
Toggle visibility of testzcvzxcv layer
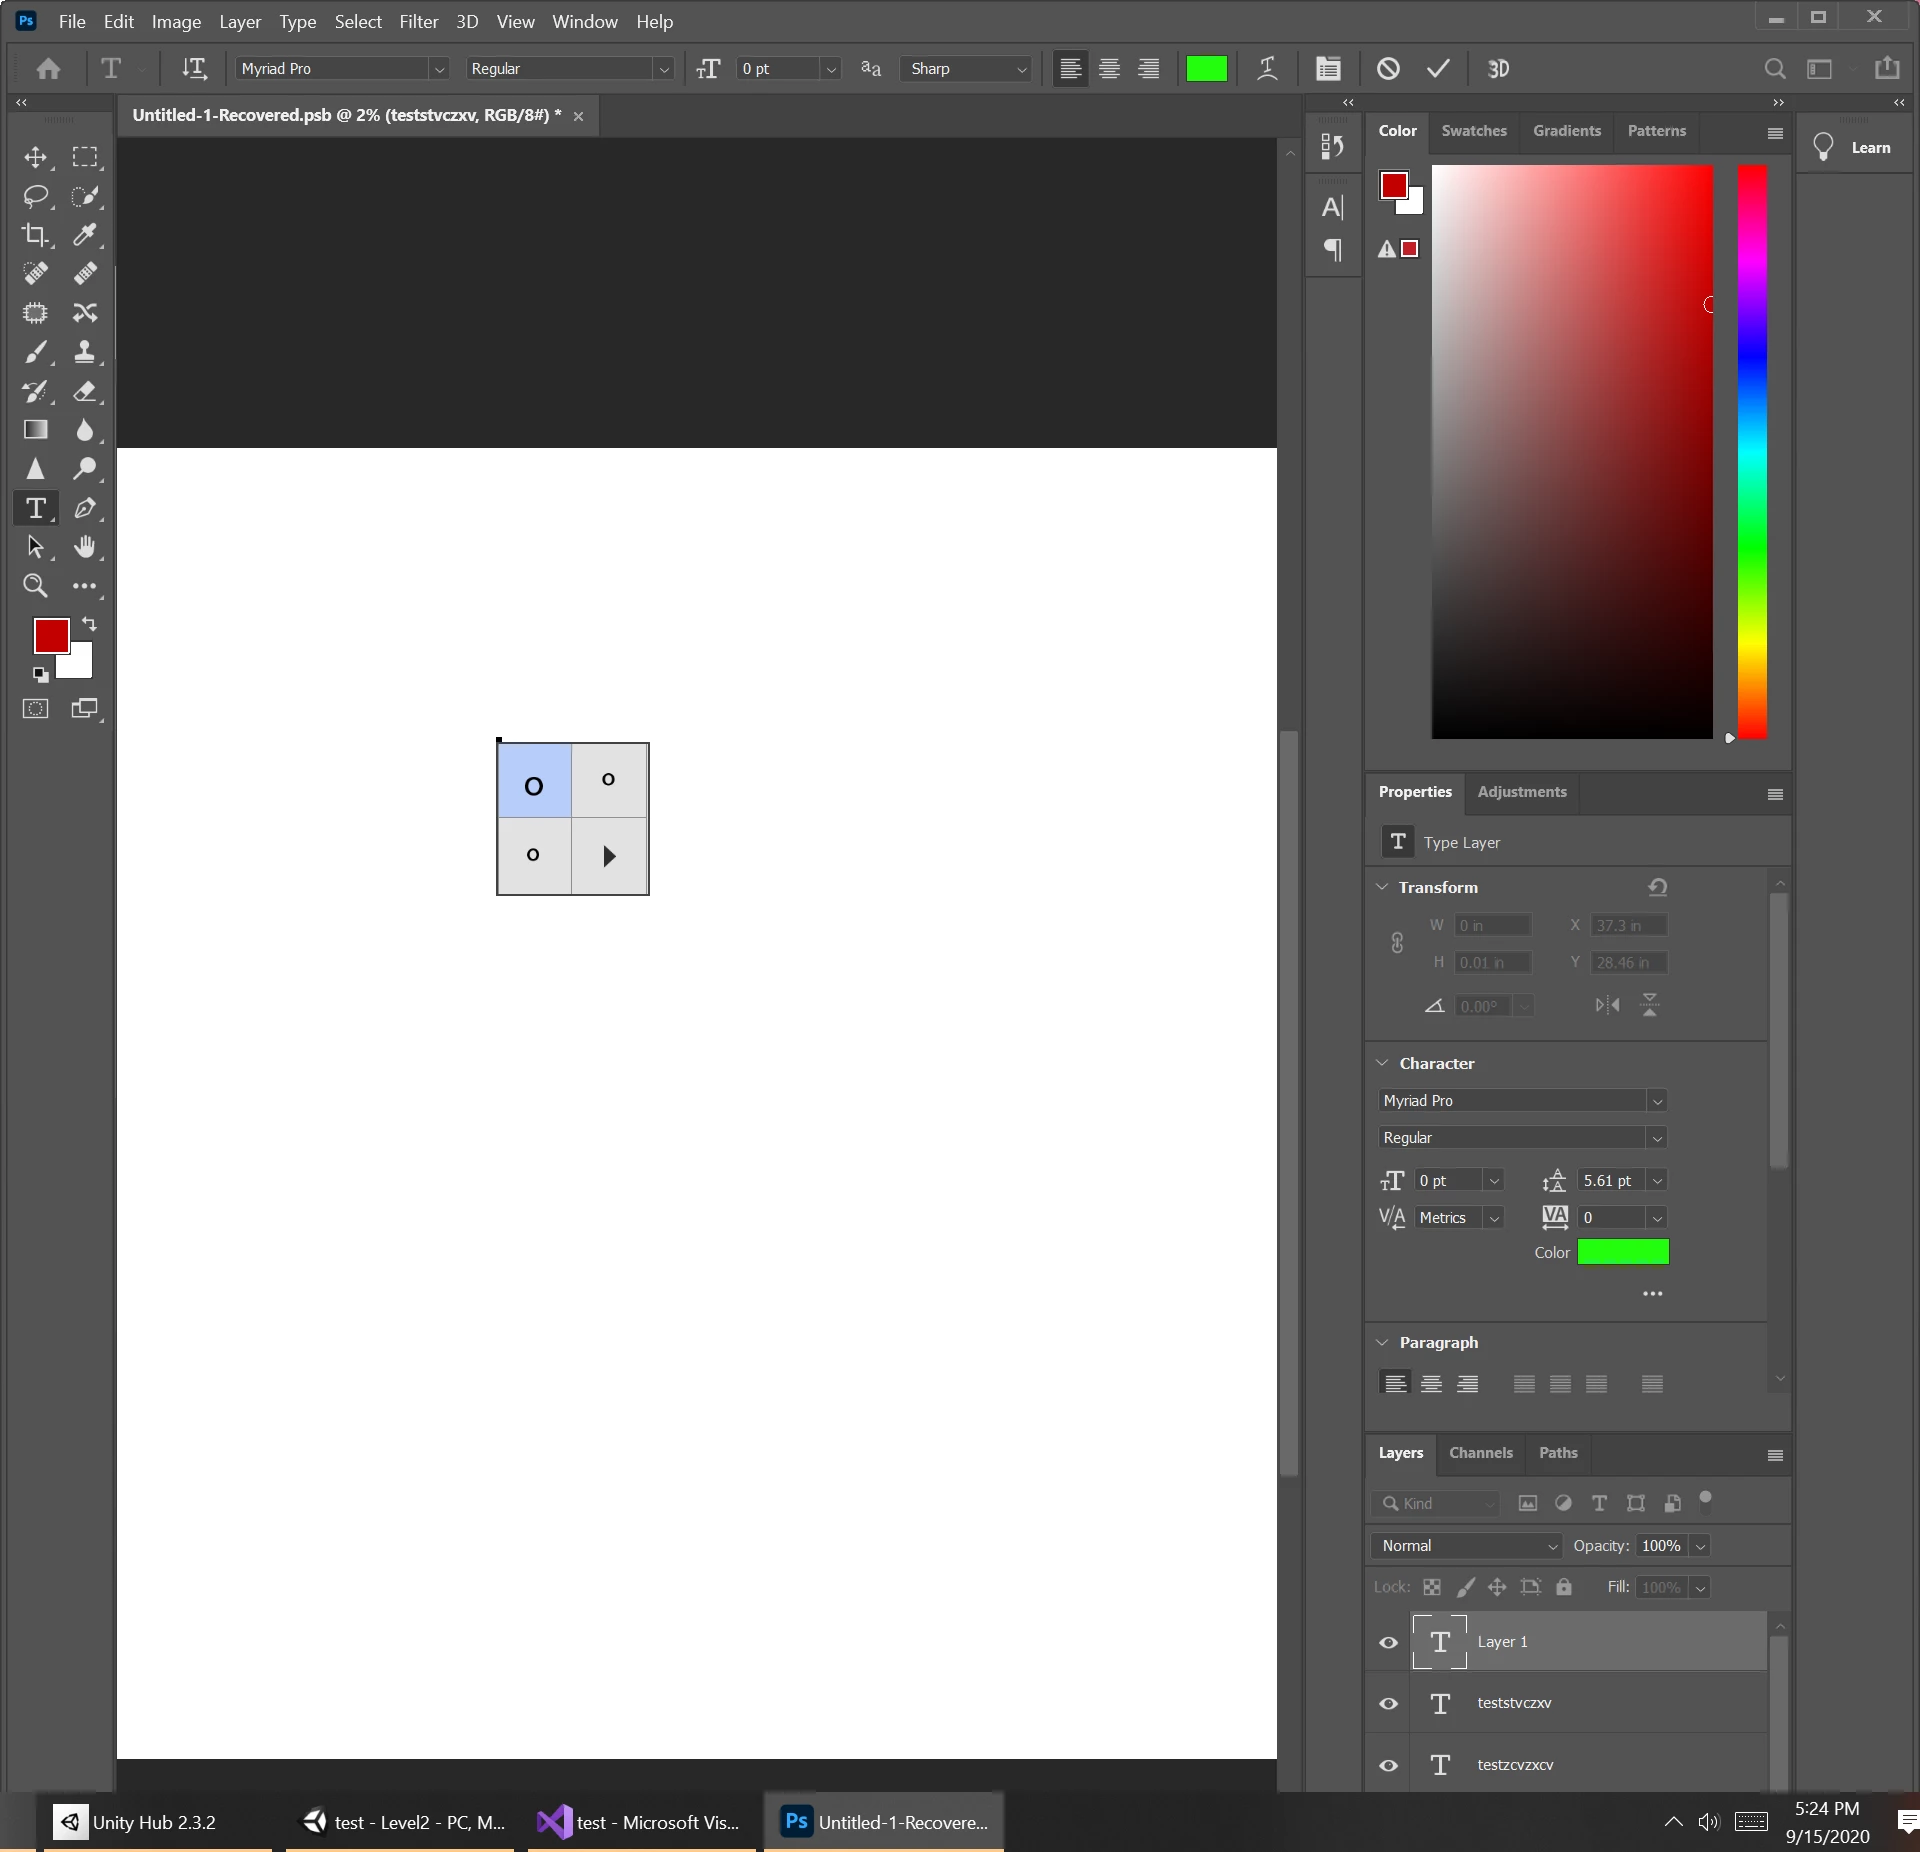coord(1388,1765)
